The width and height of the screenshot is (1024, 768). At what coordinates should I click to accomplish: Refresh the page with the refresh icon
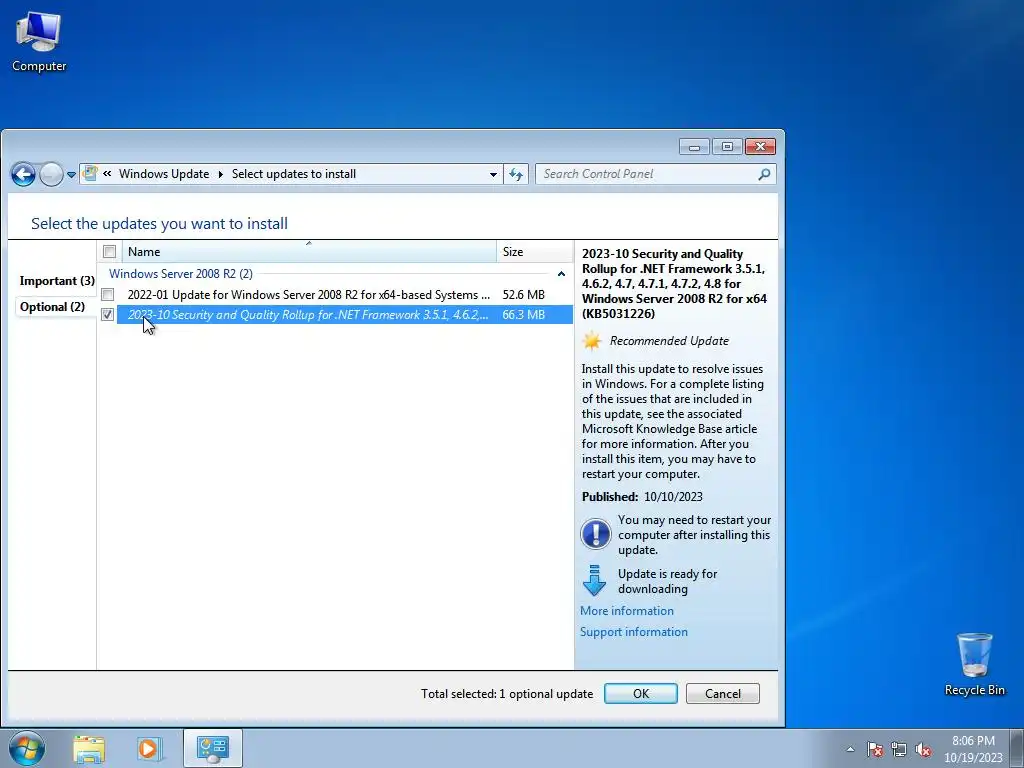tap(516, 174)
